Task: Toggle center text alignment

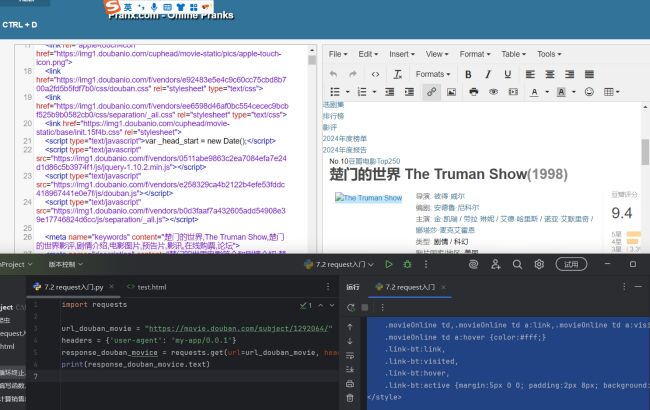Action: click(550, 74)
